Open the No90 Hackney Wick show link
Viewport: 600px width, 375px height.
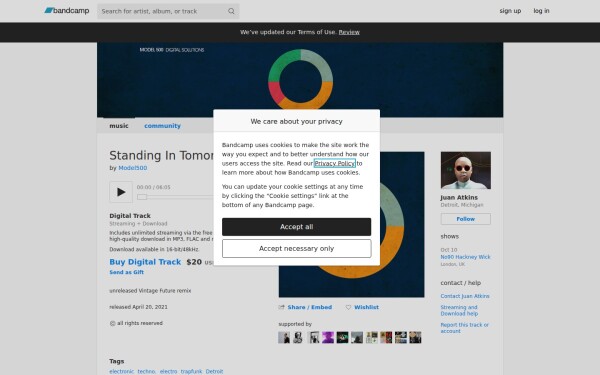point(465,257)
